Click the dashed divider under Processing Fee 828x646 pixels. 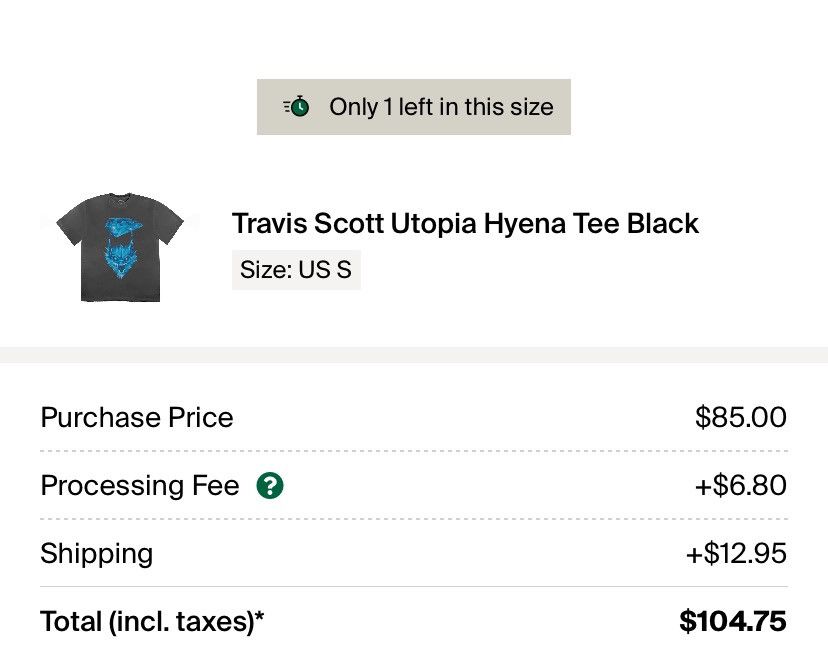tap(414, 519)
